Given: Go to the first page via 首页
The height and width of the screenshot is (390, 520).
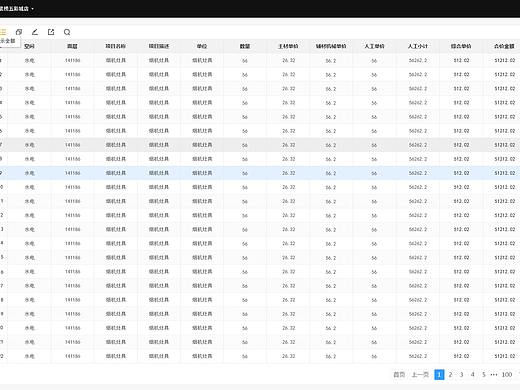Looking at the screenshot, I should coord(399,375).
